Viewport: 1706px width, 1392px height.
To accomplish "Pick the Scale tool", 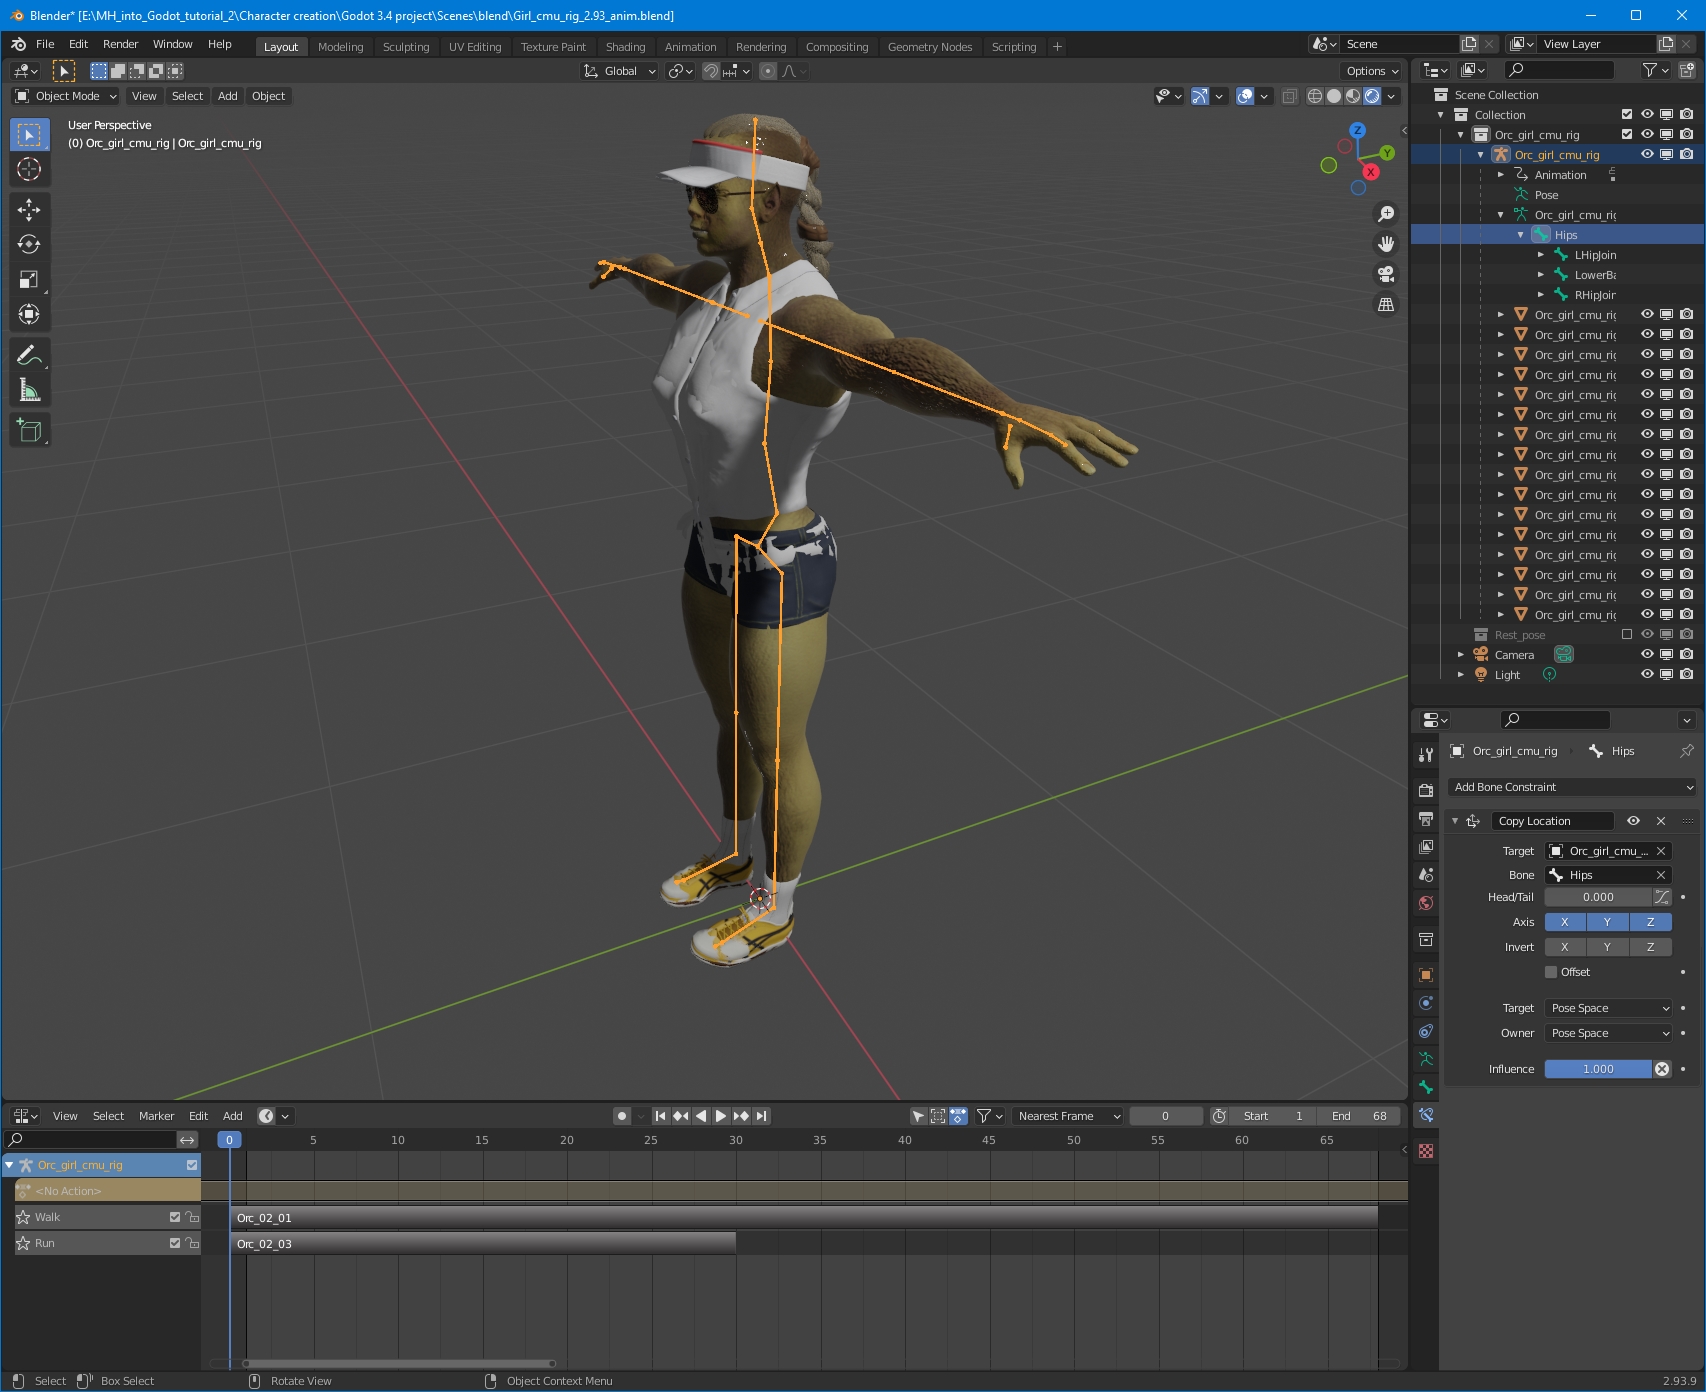I will point(29,279).
